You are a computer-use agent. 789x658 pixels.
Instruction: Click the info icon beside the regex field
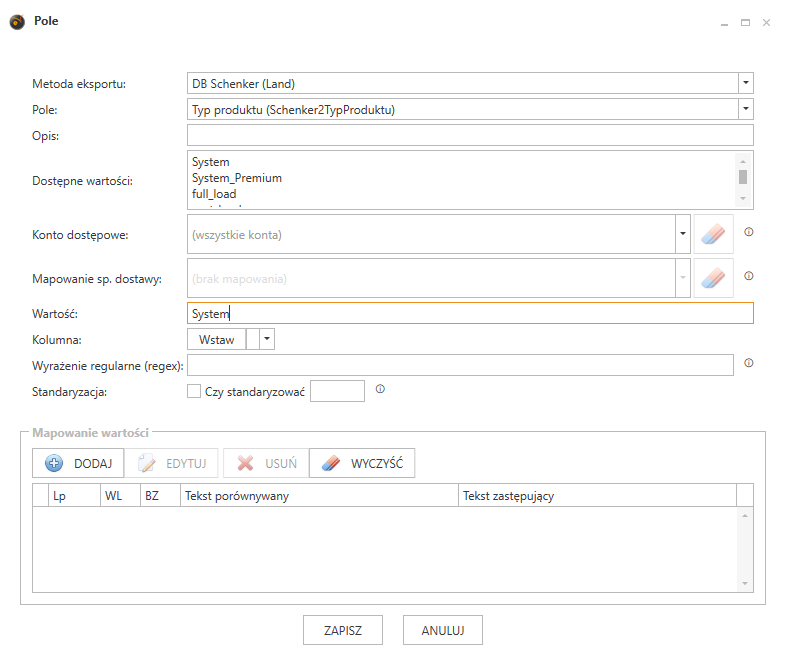(x=749, y=363)
